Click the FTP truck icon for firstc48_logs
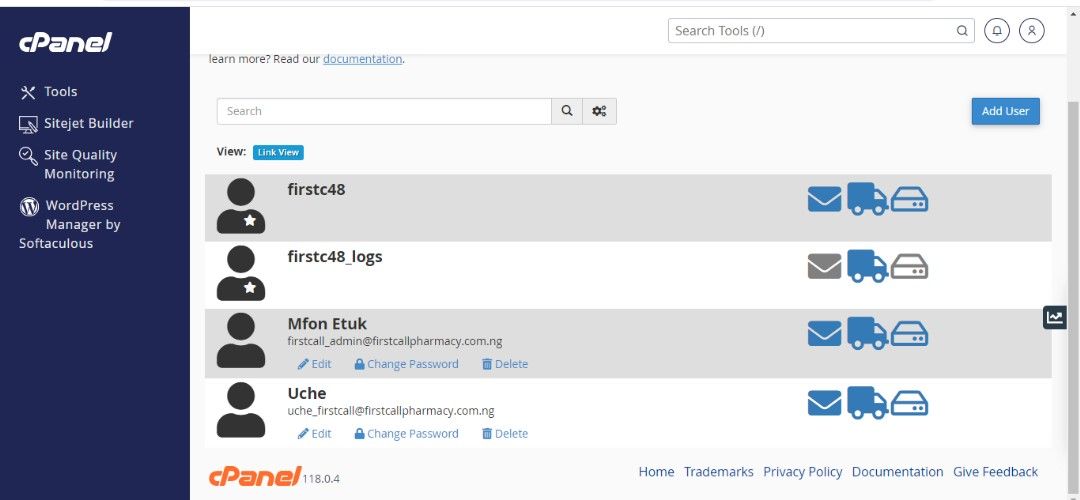 pyautogui.click(x=867, y=266)
